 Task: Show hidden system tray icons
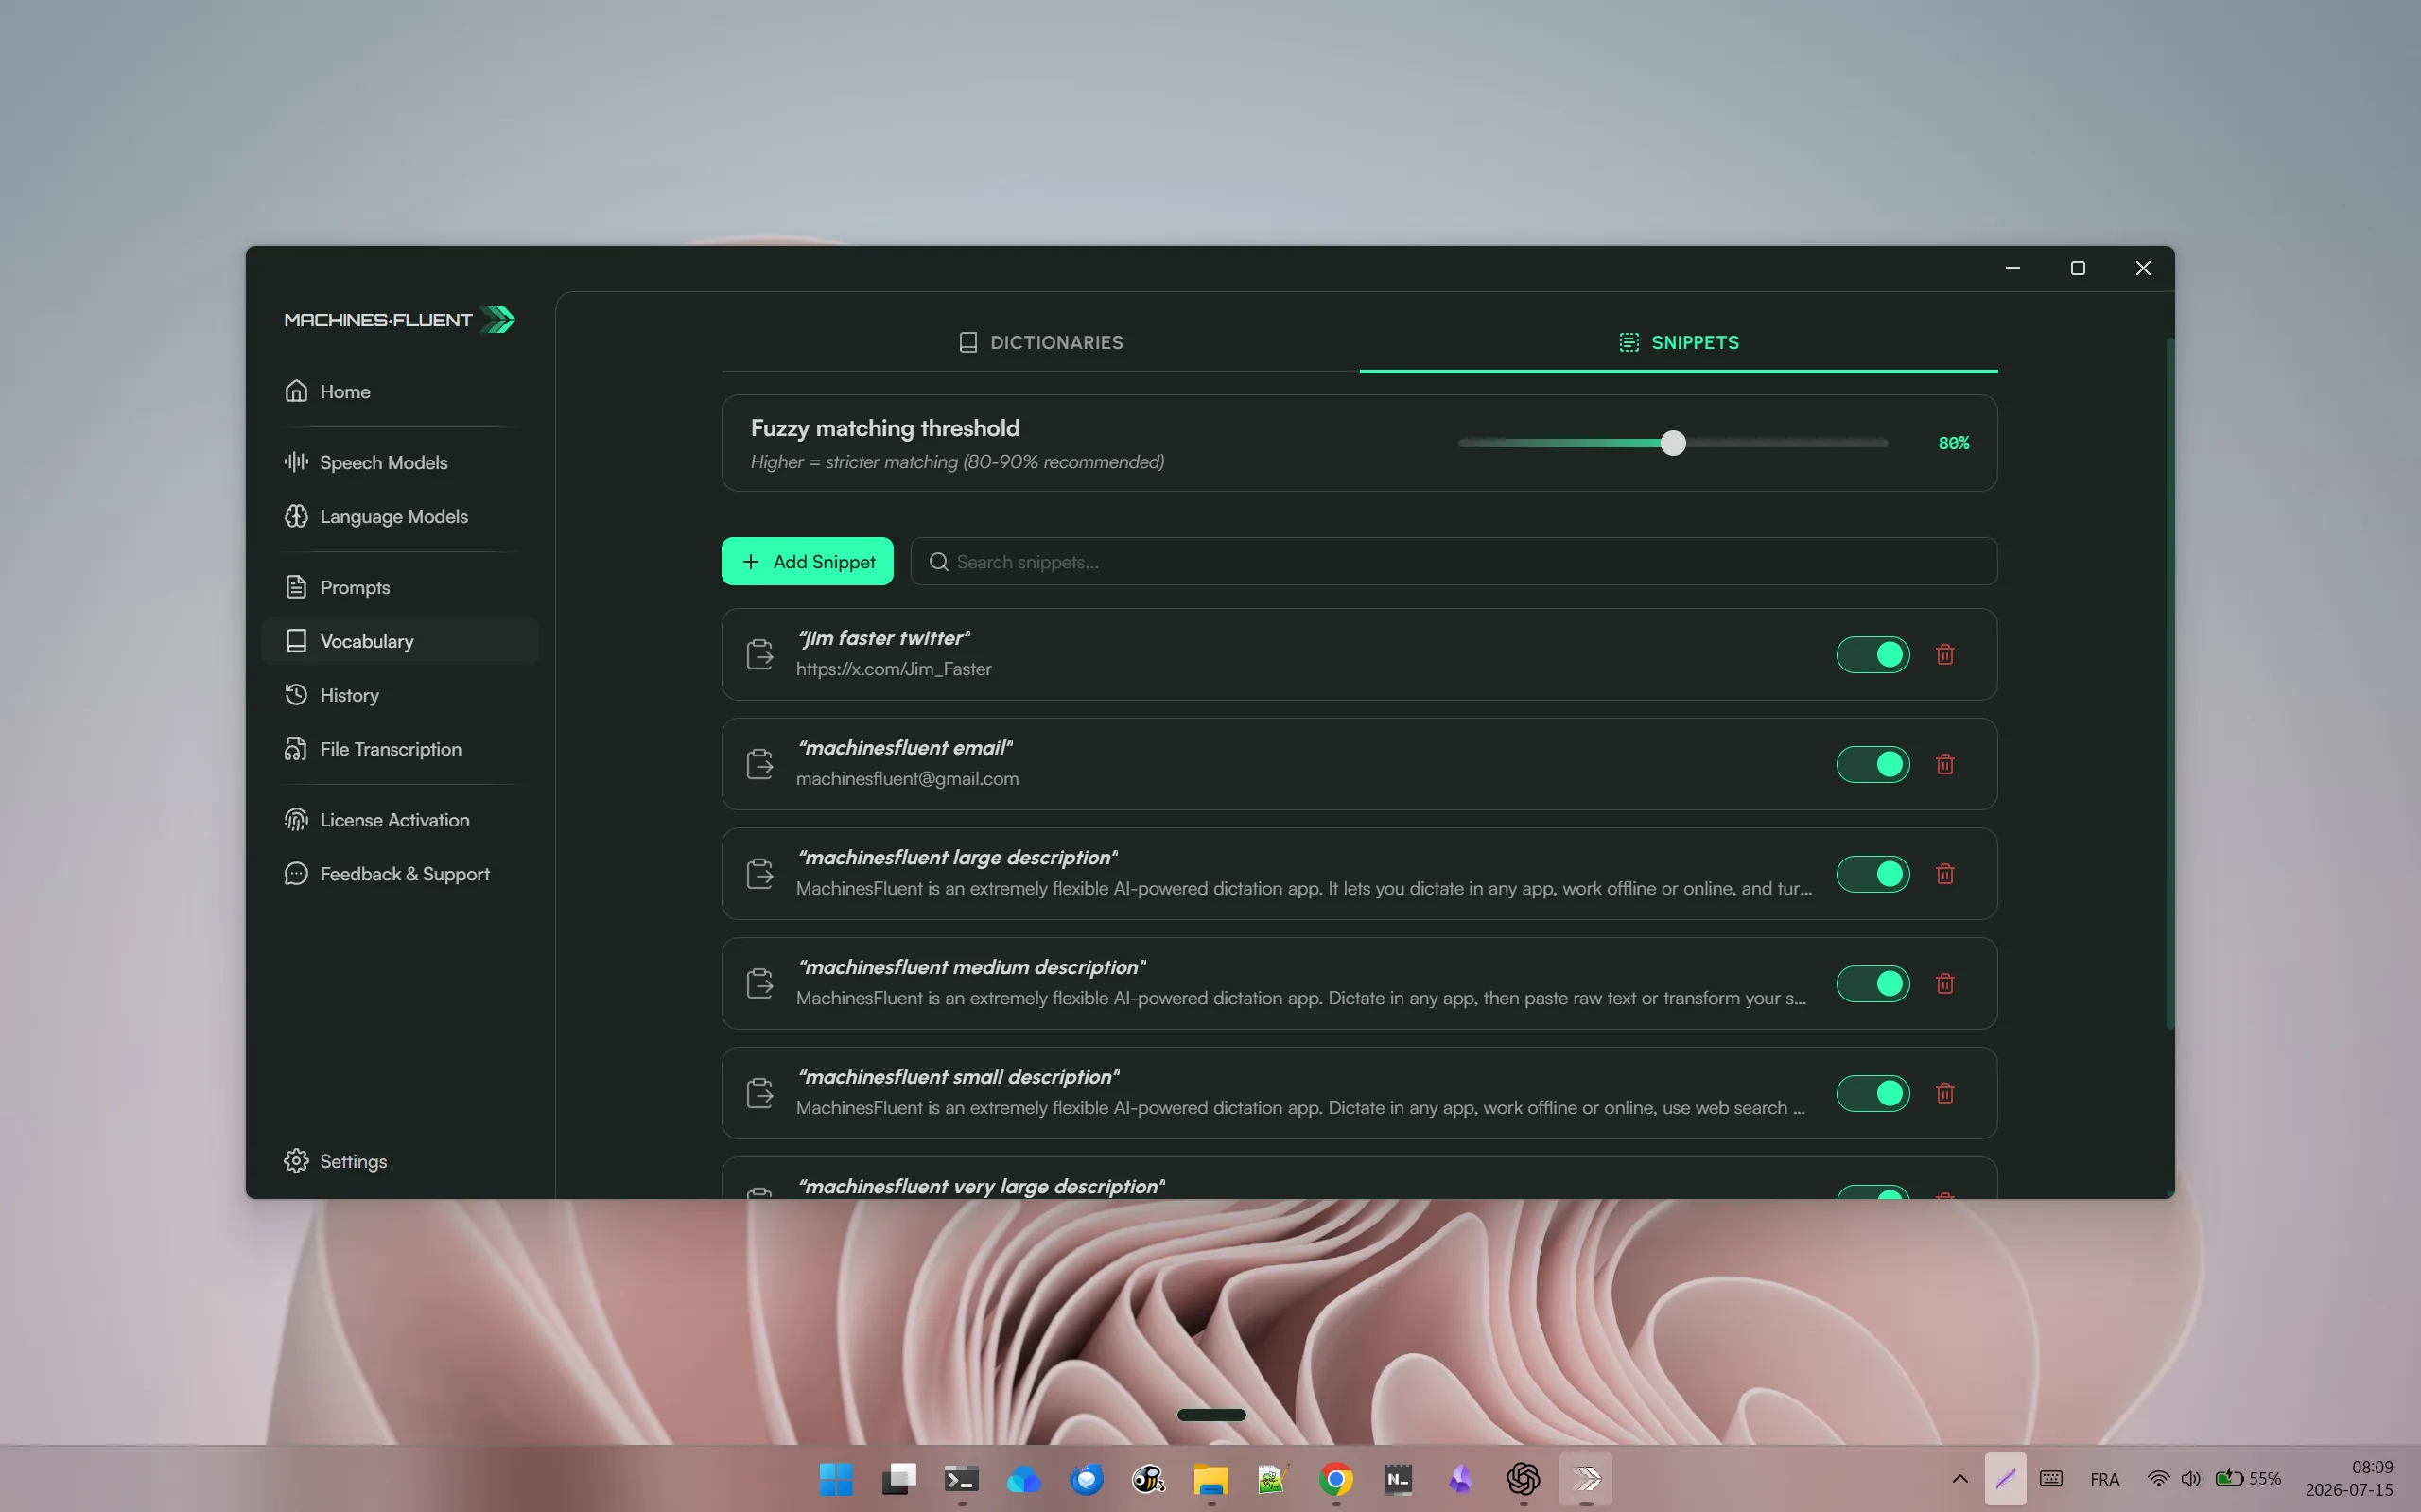1960,1479
